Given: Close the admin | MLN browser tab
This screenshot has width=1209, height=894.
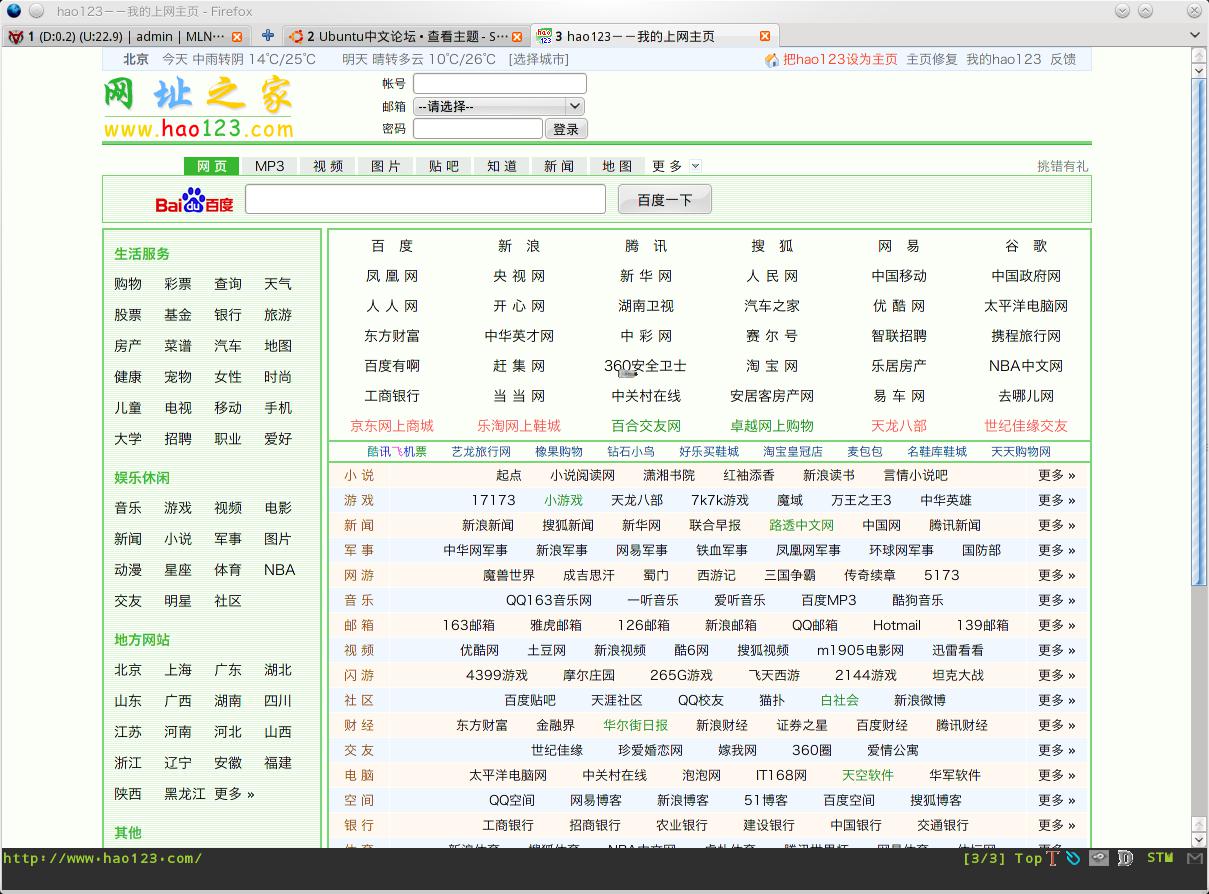Looking at the screenshot, I should click(x=237, y=36).
